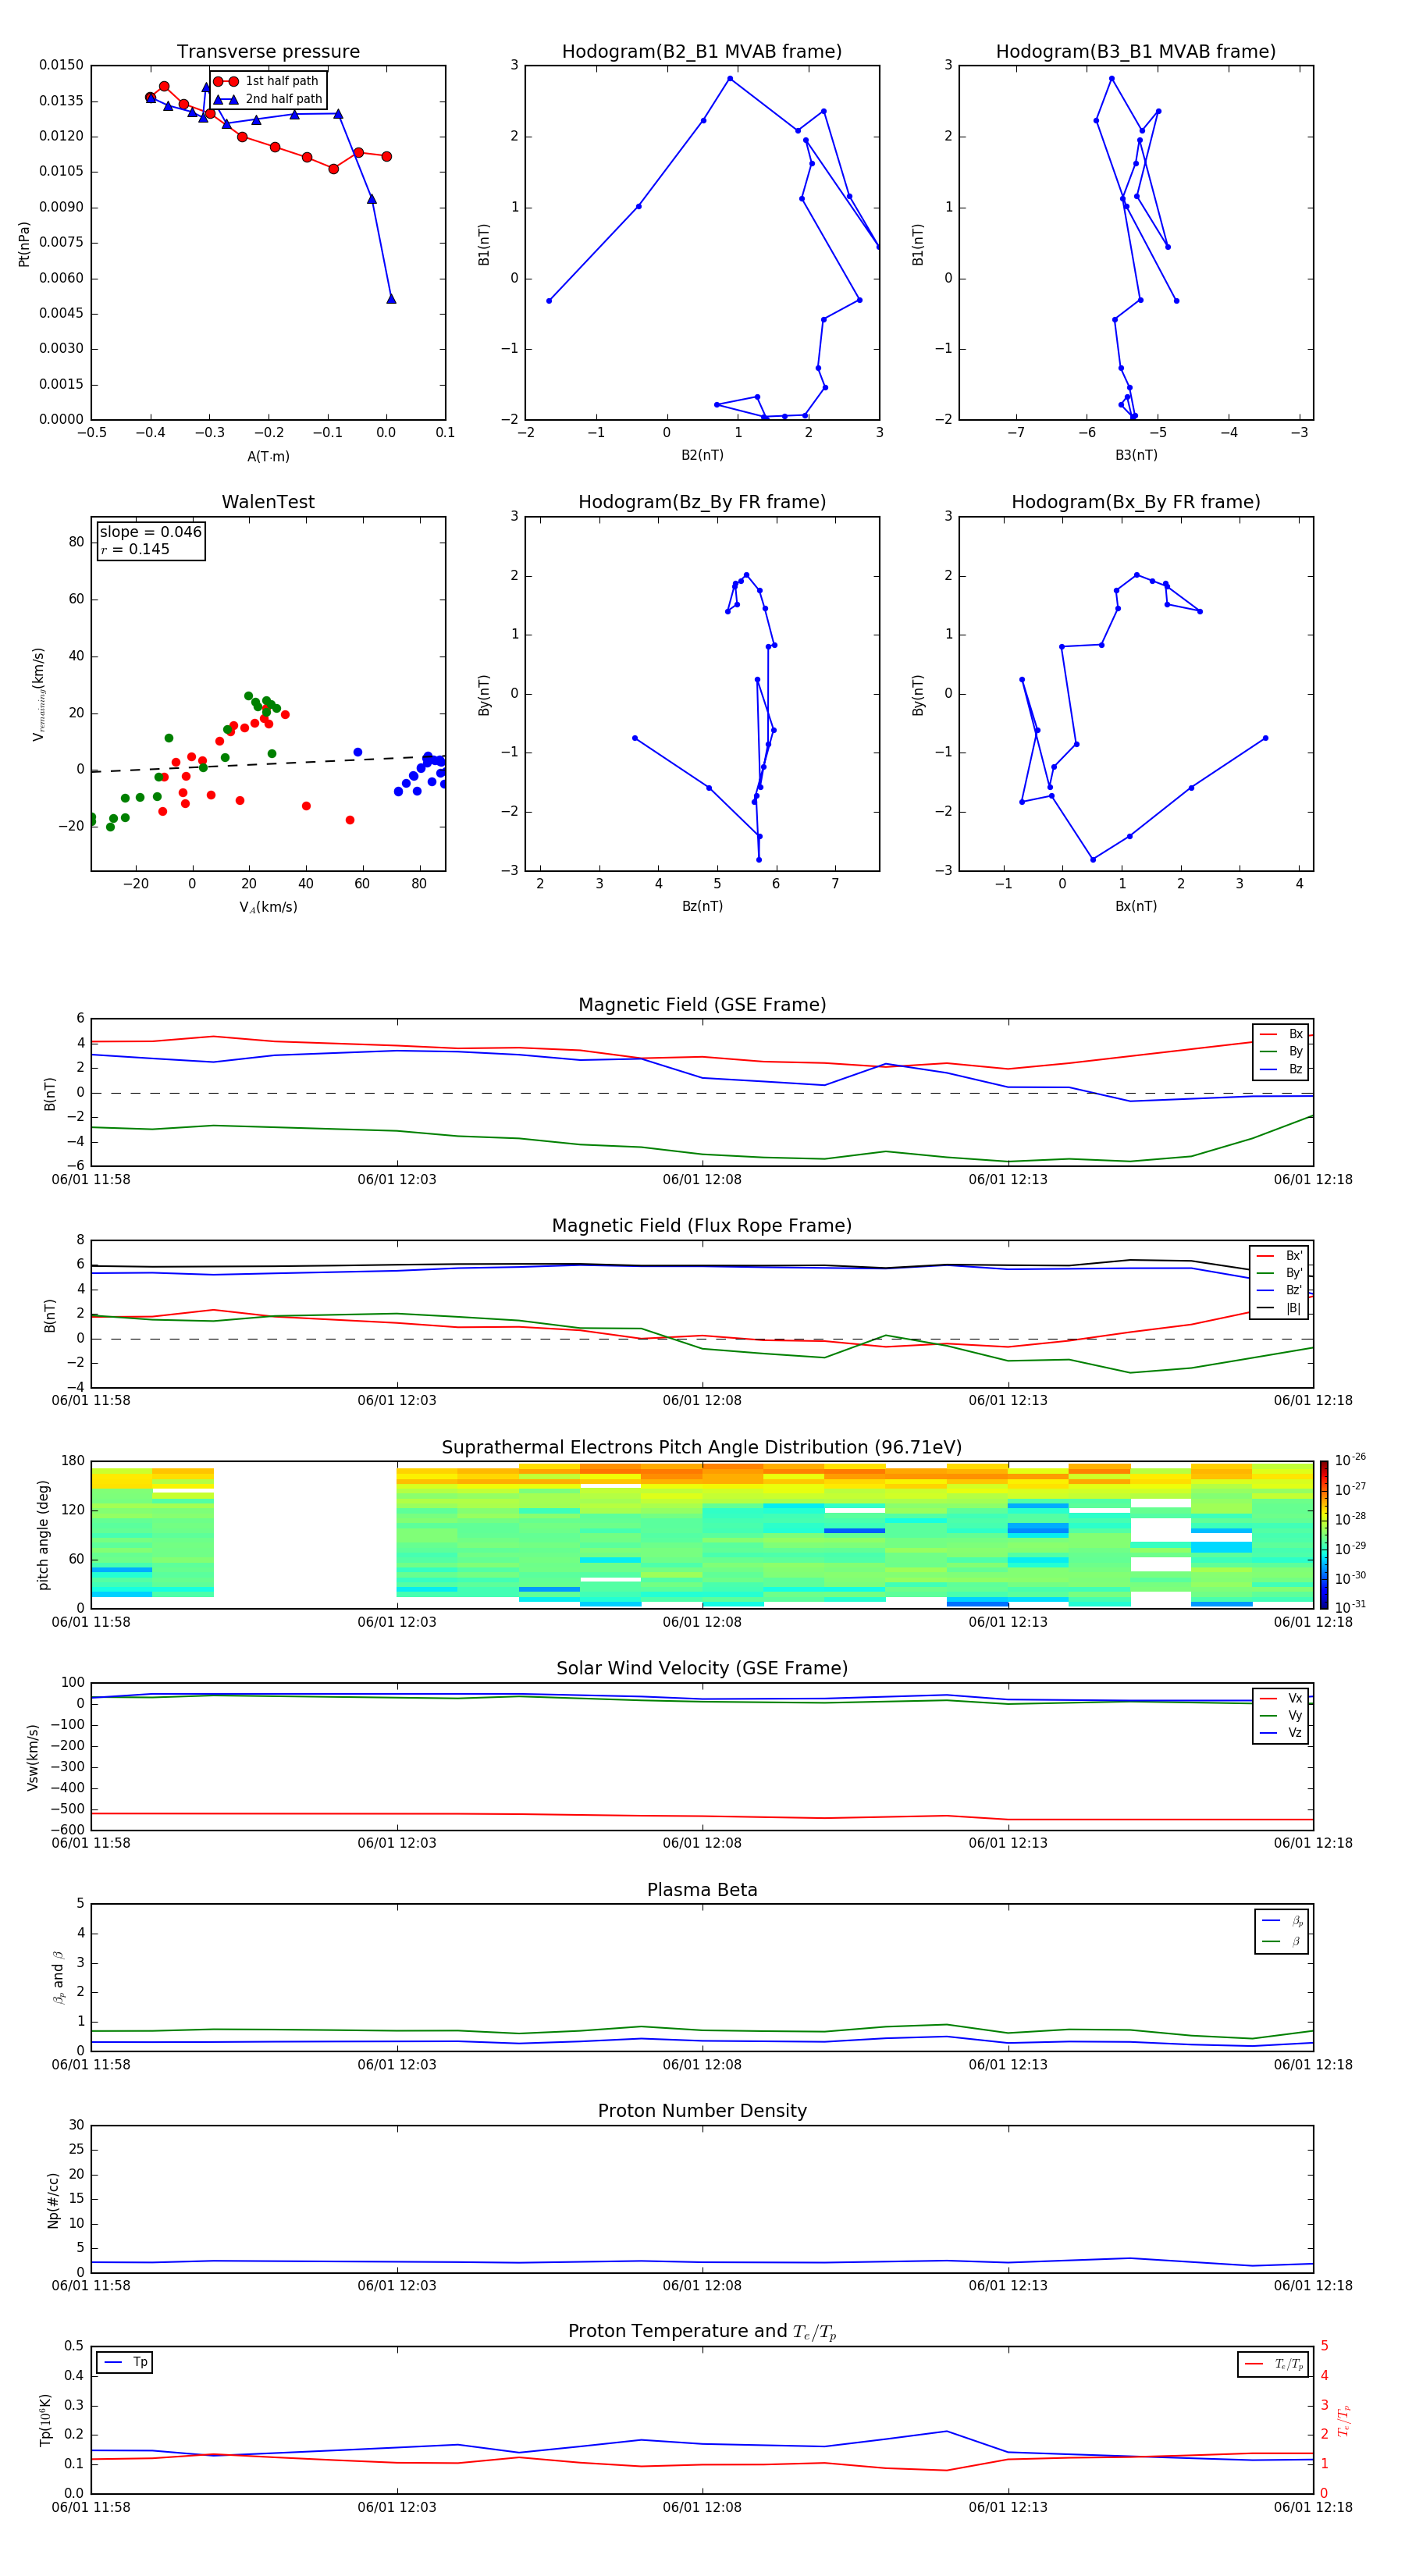The width and height of the screenshot is (1405, 2576).
Task: Click the 'Tp(10^6K)' axis label
Action: (x=45, y=2421)
